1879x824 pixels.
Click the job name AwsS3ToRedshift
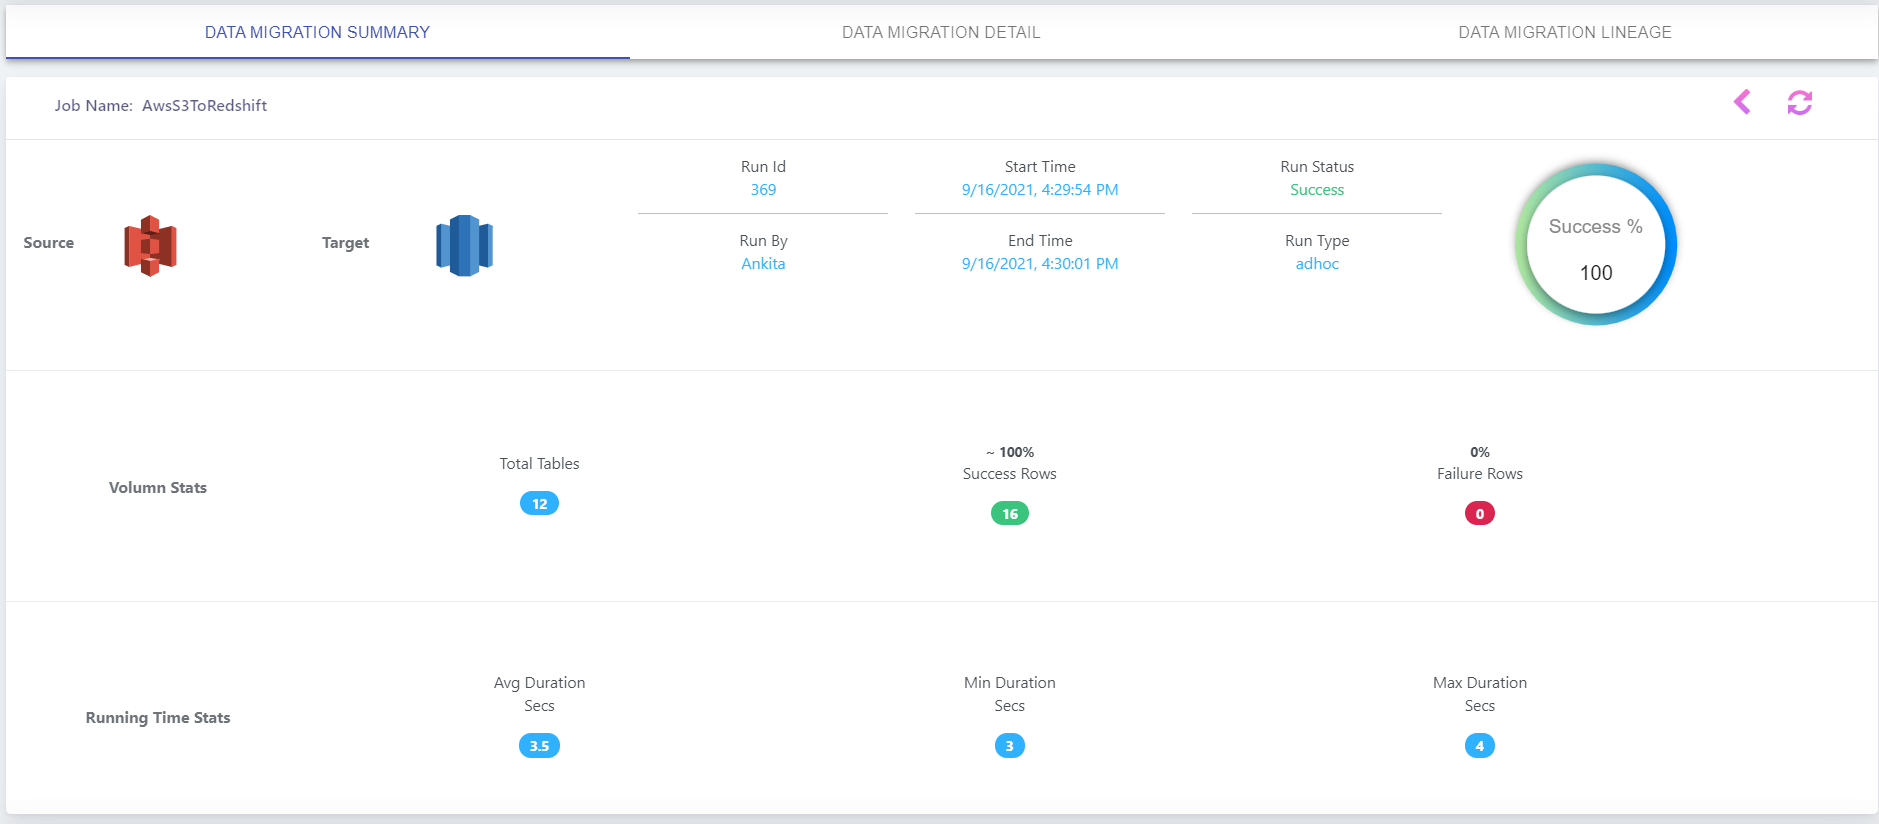[204, 106]
